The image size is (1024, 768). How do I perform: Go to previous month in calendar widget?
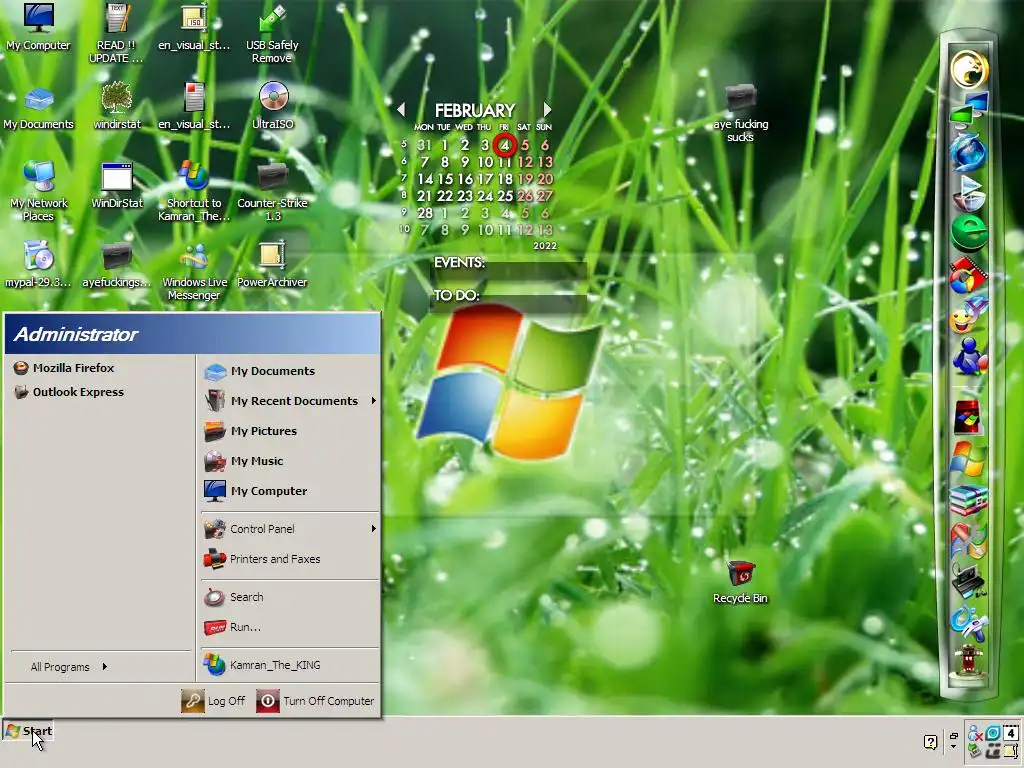pyautogui.click(x=401, y=110)
